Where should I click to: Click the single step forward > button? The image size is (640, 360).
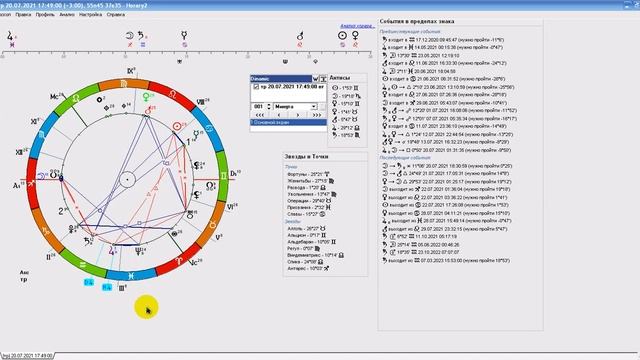click(x=298, y=115)
